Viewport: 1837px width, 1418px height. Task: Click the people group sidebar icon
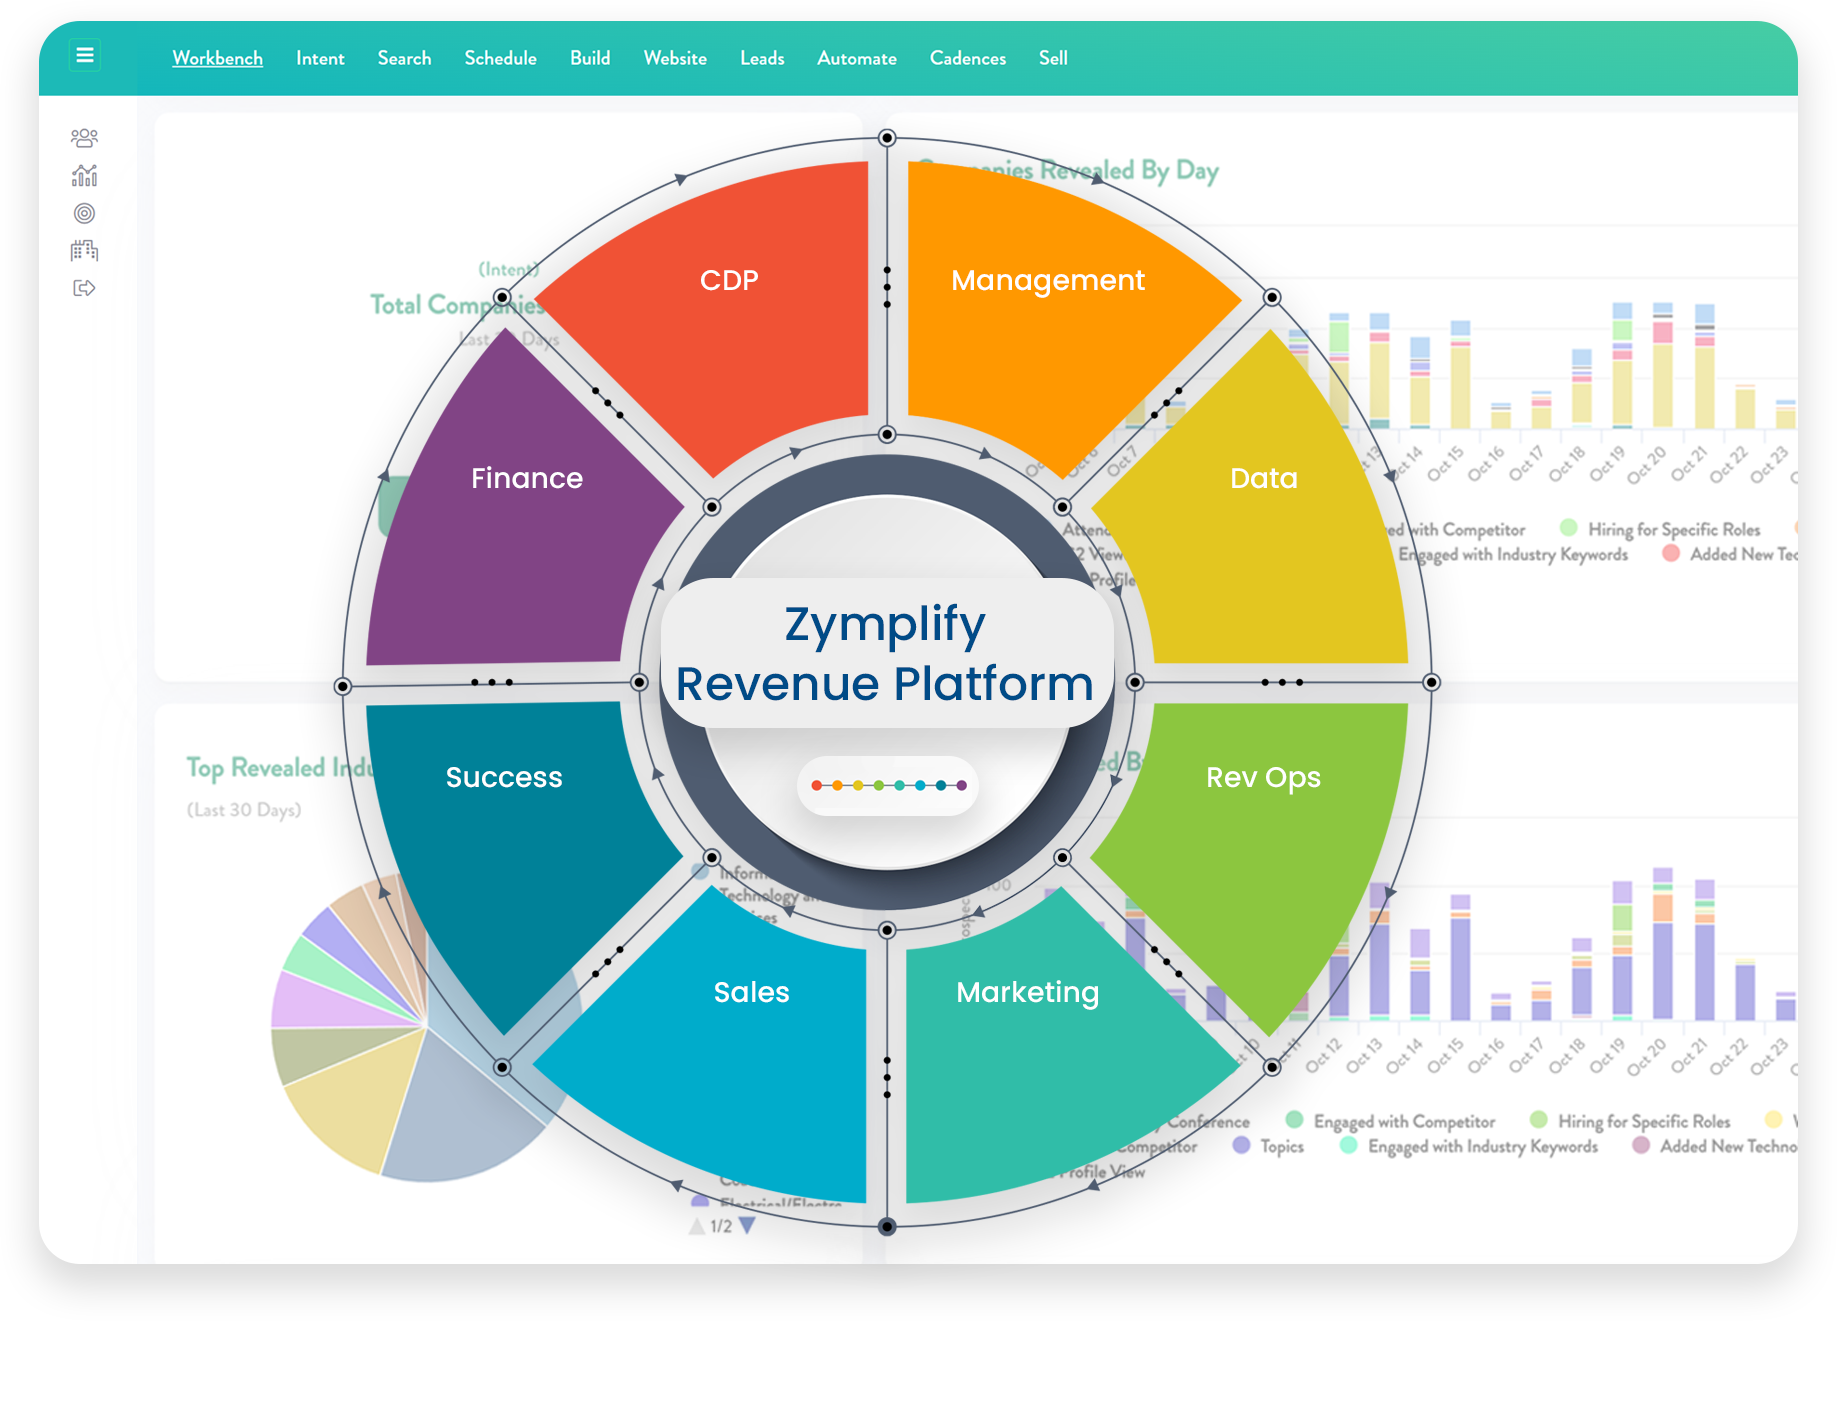[85, 138]
